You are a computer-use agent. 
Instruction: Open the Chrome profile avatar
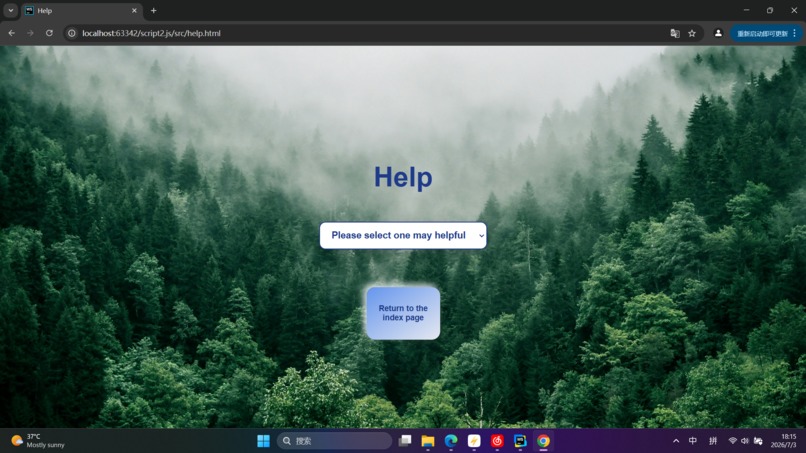click(718, 33)
